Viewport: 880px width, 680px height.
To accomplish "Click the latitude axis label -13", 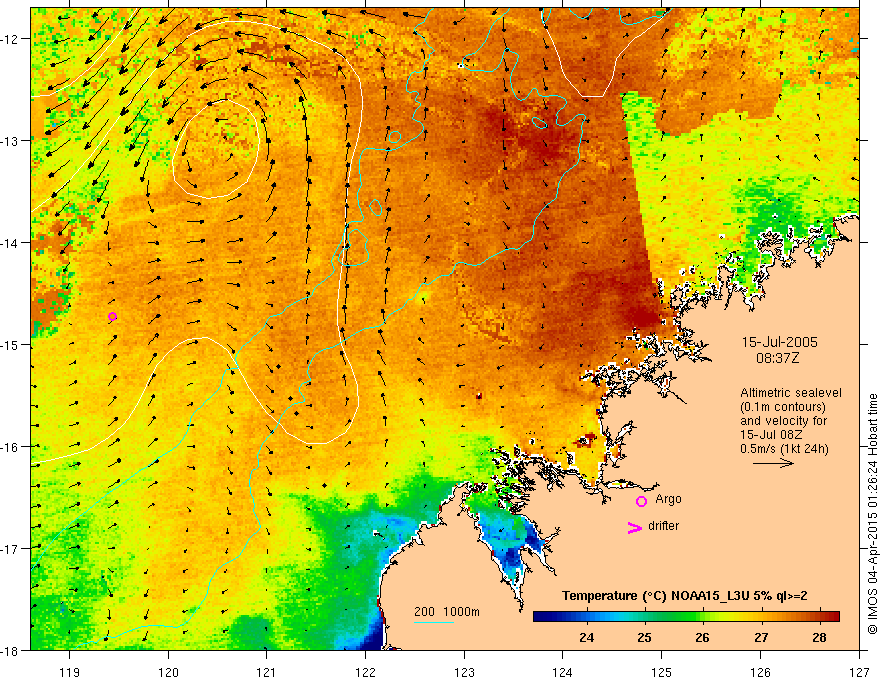I will tap(10, 141).
